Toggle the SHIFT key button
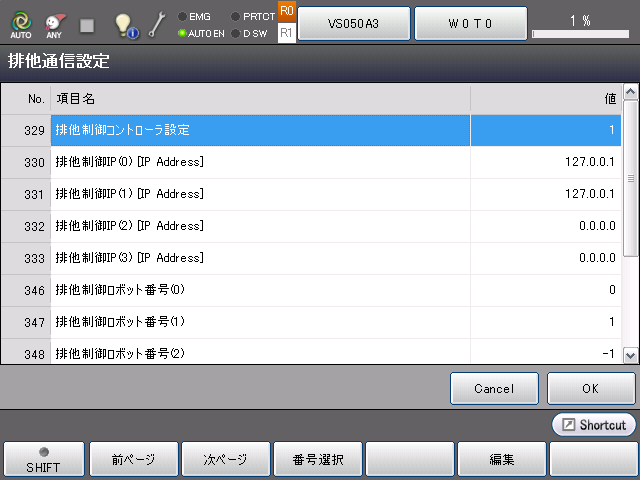 (42, 460)
